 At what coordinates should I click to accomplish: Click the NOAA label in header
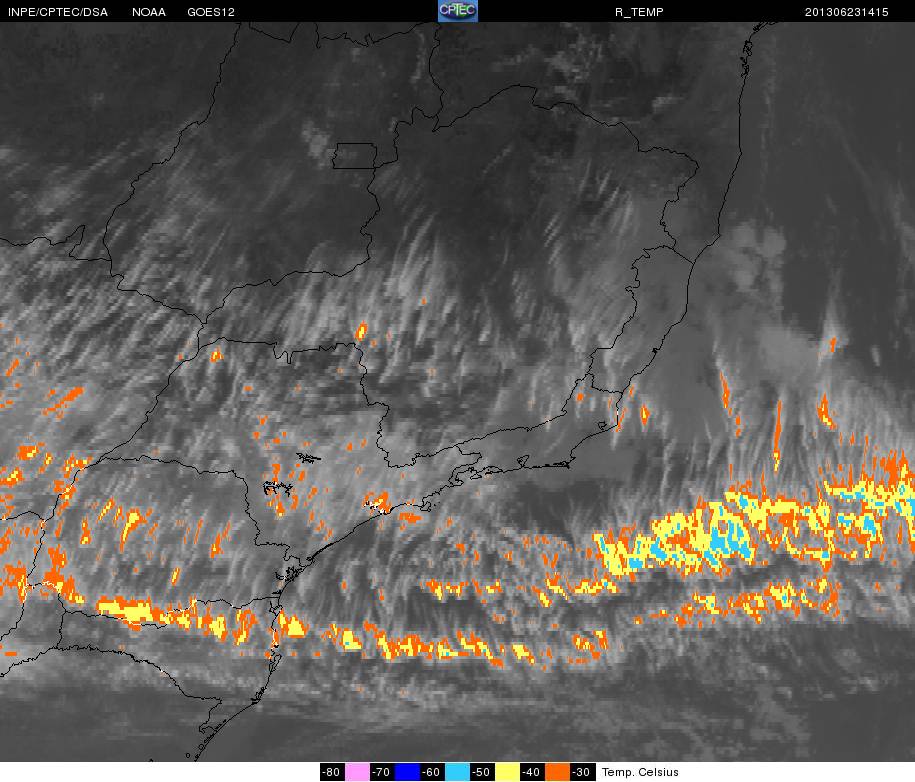pyautogui.click(x=149, y=12)
